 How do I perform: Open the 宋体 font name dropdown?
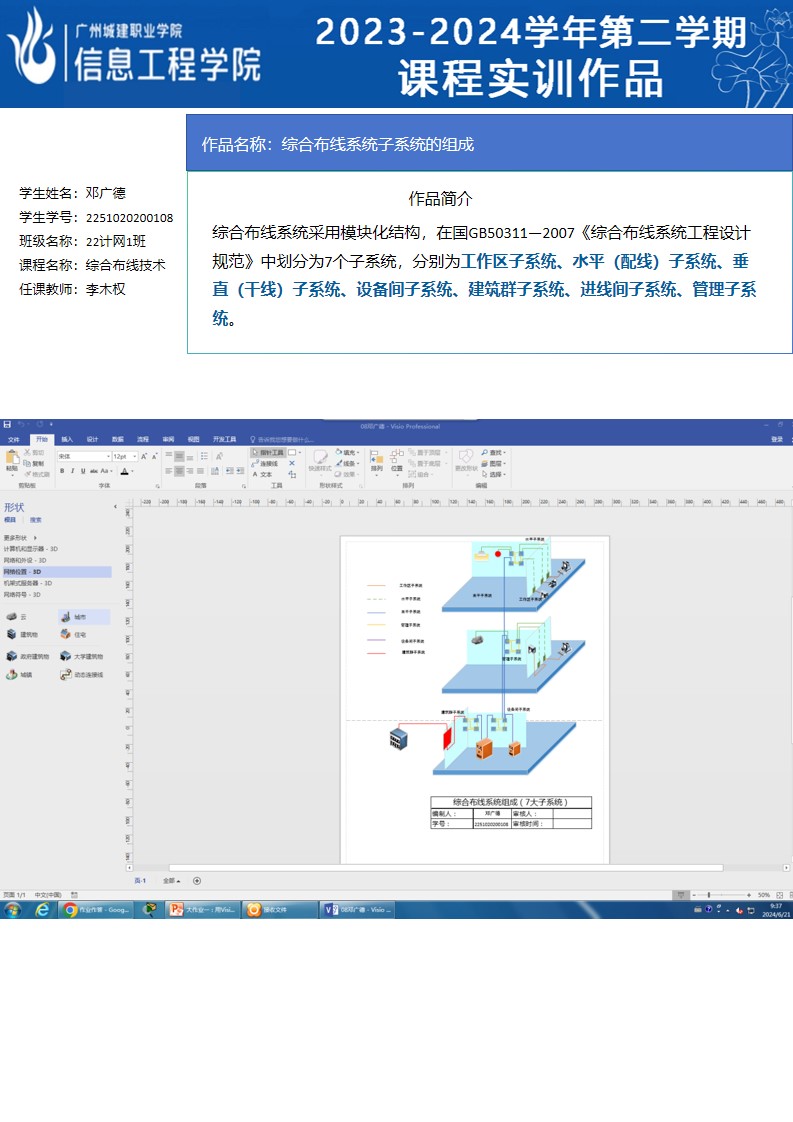click(x=83, y=456)
